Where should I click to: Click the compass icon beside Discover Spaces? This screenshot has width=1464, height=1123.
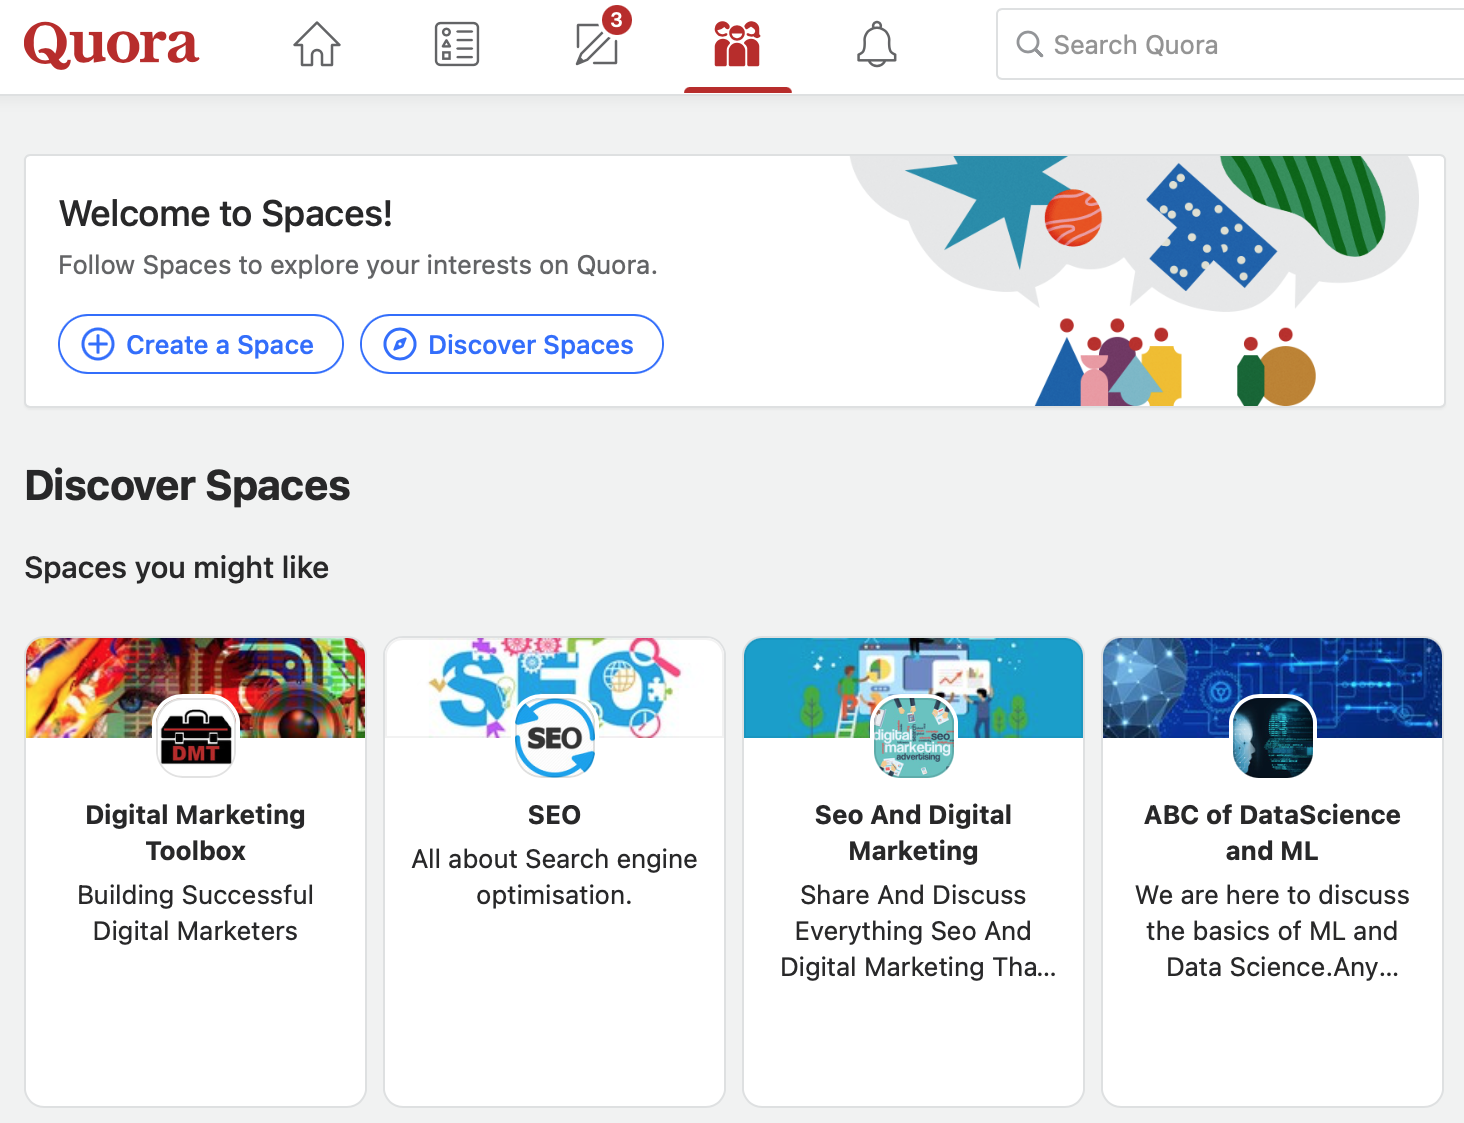398,344
